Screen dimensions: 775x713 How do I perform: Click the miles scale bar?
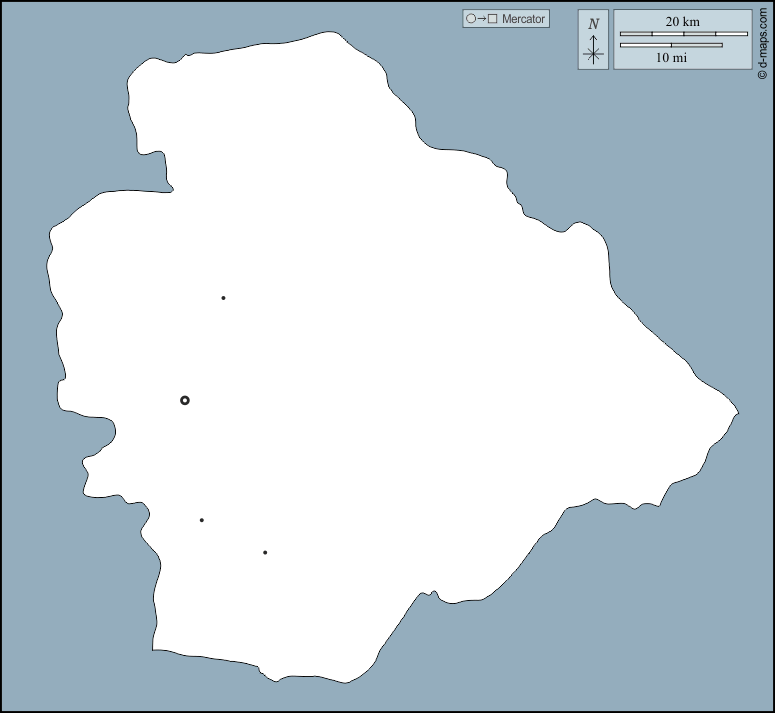click(671, 45)
